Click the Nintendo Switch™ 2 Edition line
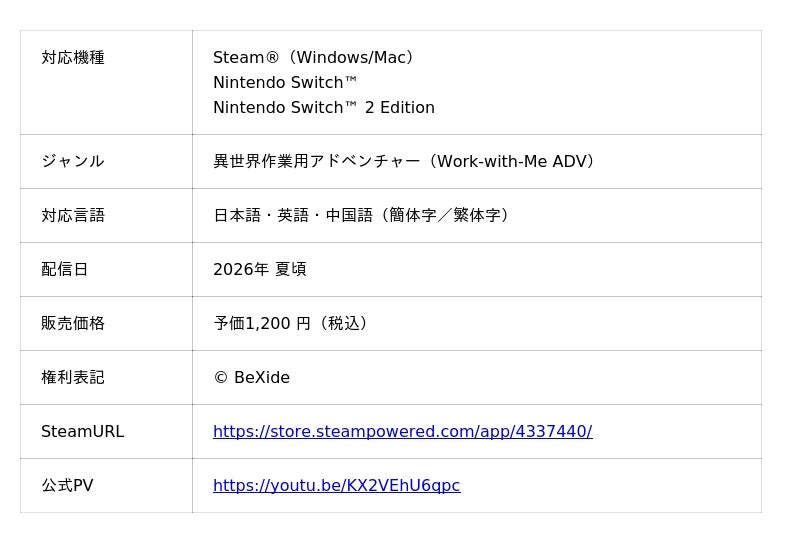Screen dimensions: 800x543 (x=324, y=108)
